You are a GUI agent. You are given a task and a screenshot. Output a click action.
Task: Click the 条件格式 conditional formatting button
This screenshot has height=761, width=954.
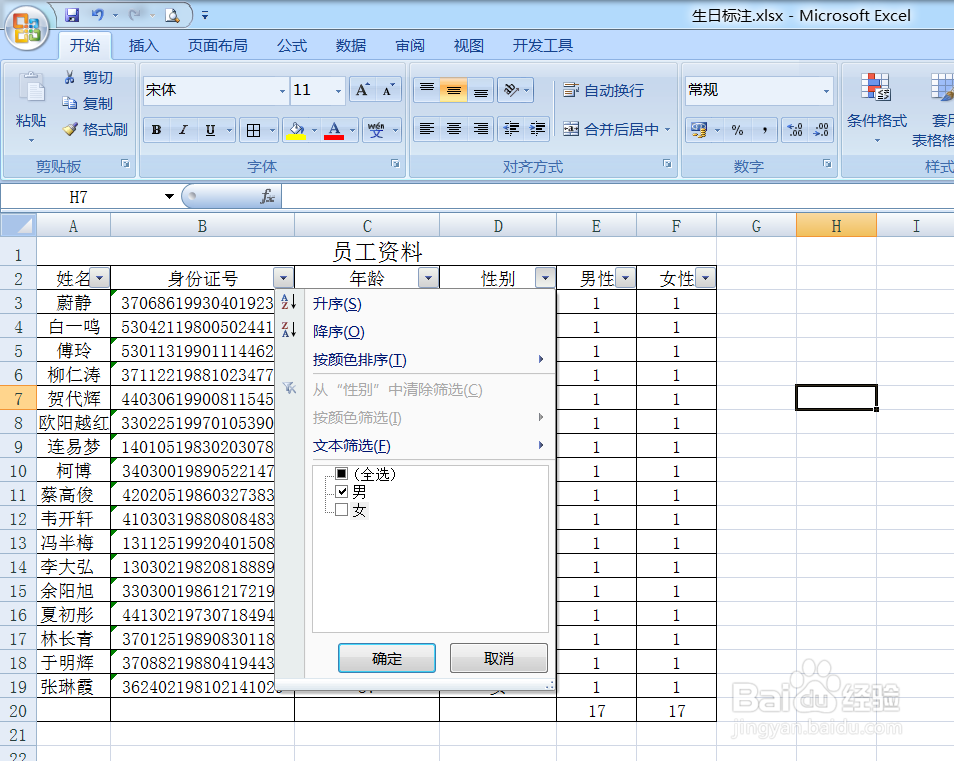pyautogui.click(x=877, y=109)
